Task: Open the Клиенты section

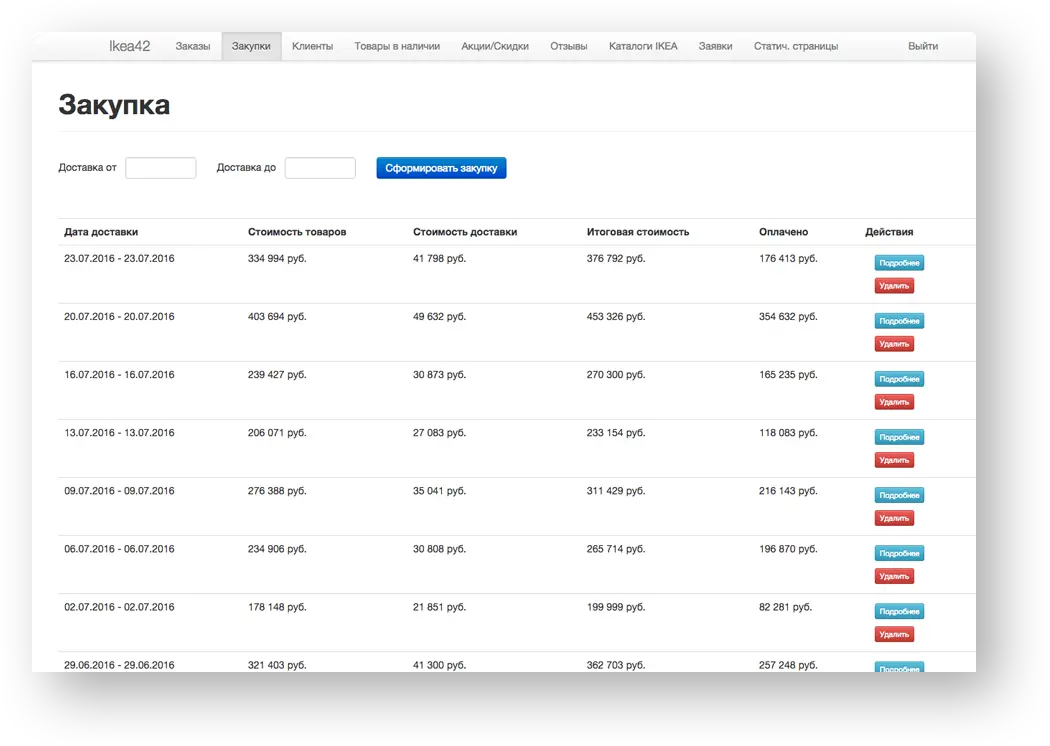Action: pos(312,46)
